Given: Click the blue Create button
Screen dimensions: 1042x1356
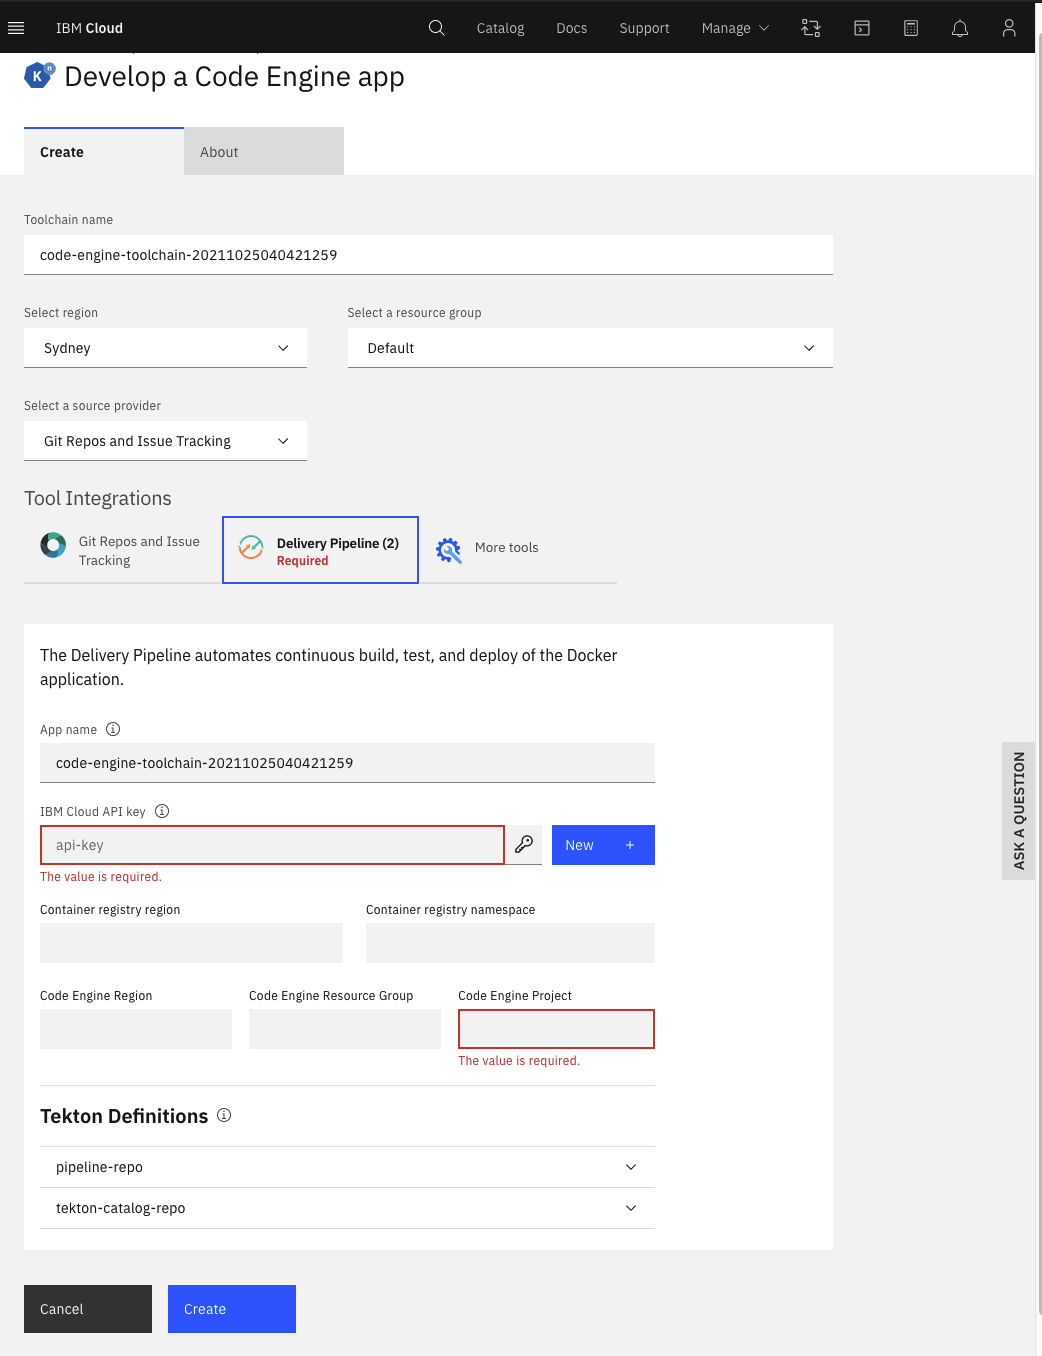Looking at the screenshot, I should [232, 1309].
